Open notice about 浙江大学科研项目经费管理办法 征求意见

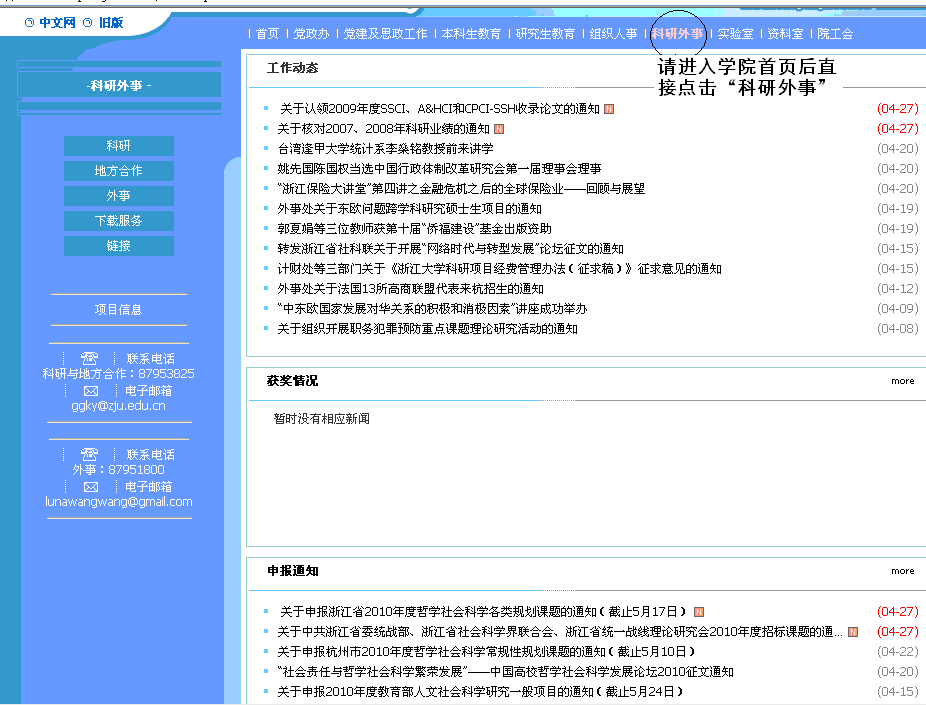pyautogui.click(x=500, y=269)
